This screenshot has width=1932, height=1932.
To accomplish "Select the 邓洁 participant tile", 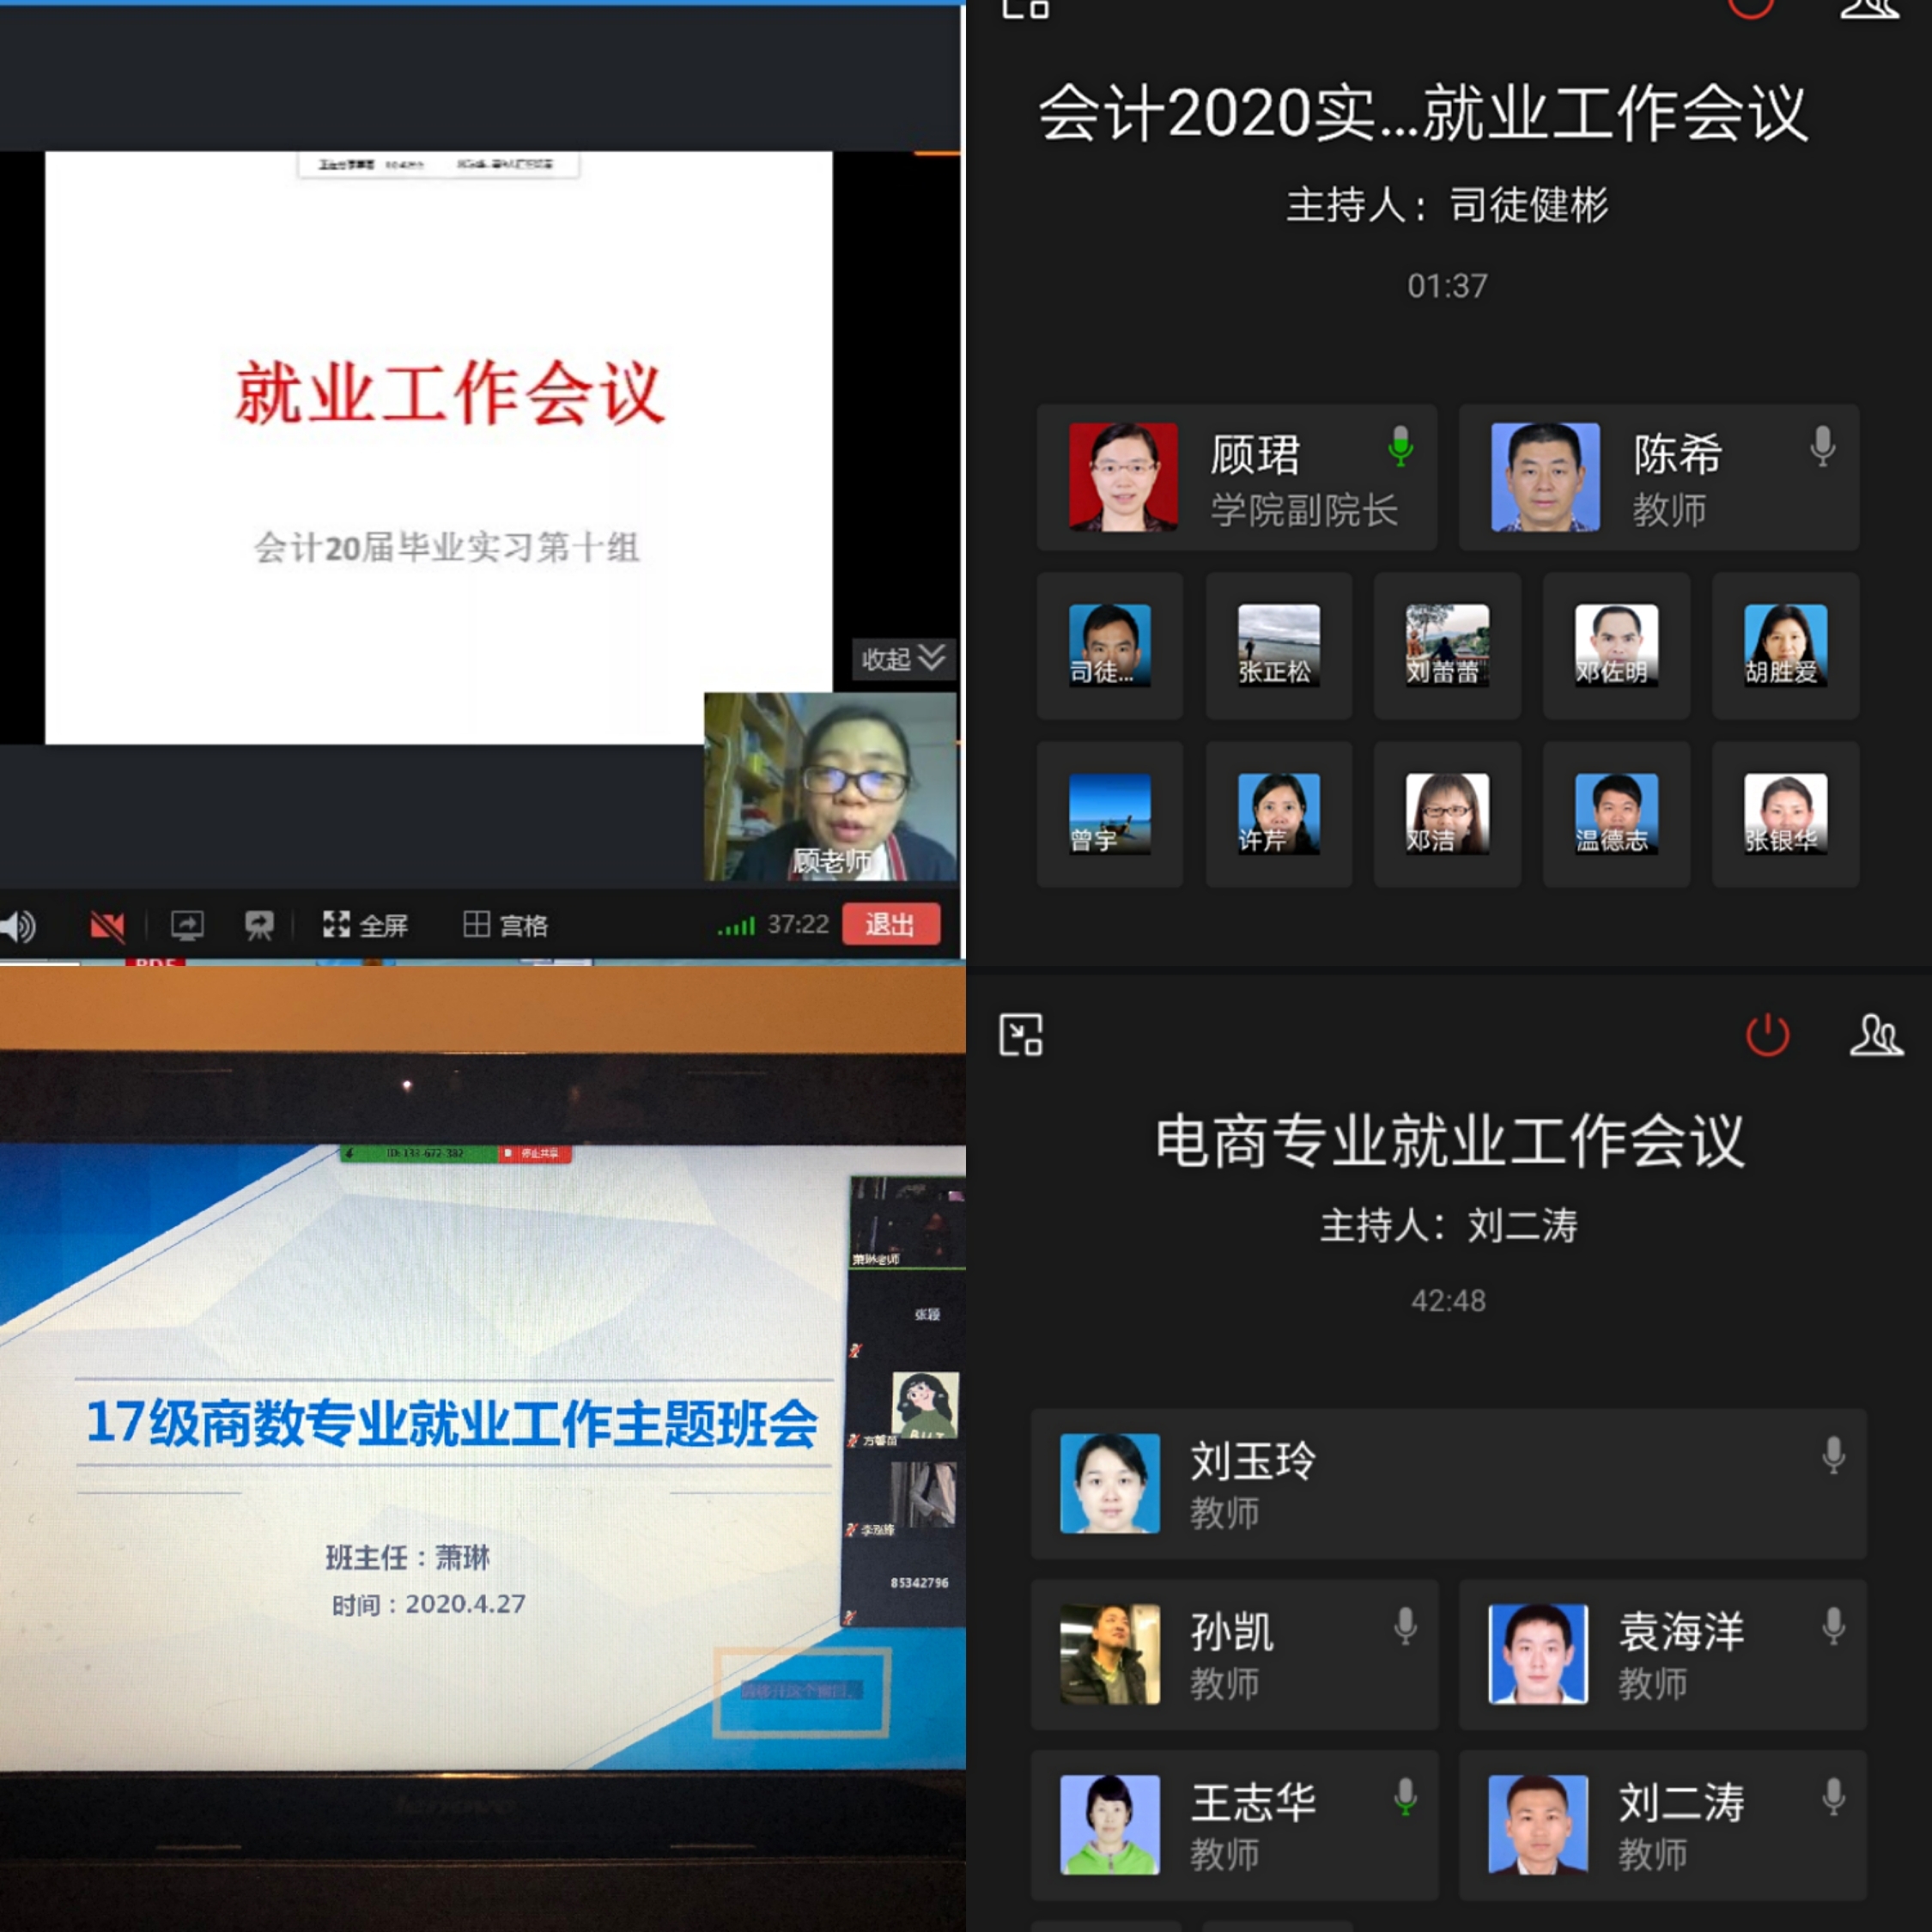I will click(x=1447, y=814).
